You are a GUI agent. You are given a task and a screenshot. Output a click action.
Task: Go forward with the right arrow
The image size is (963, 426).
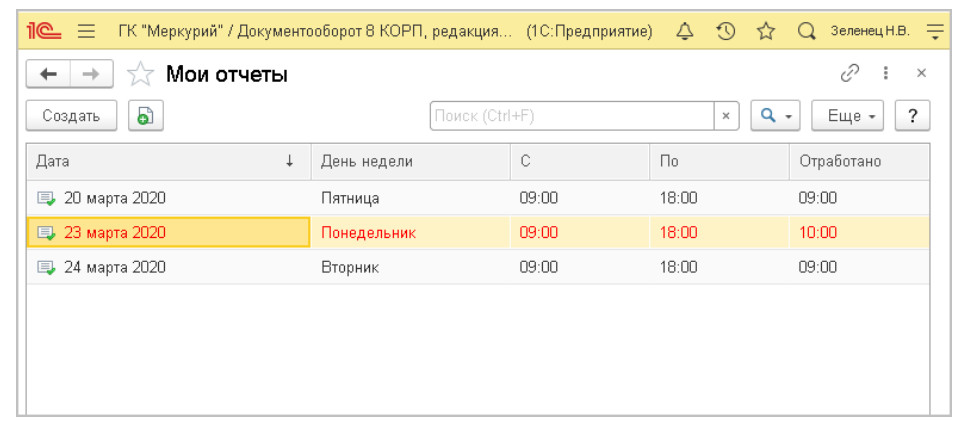[x=90, y=73]
